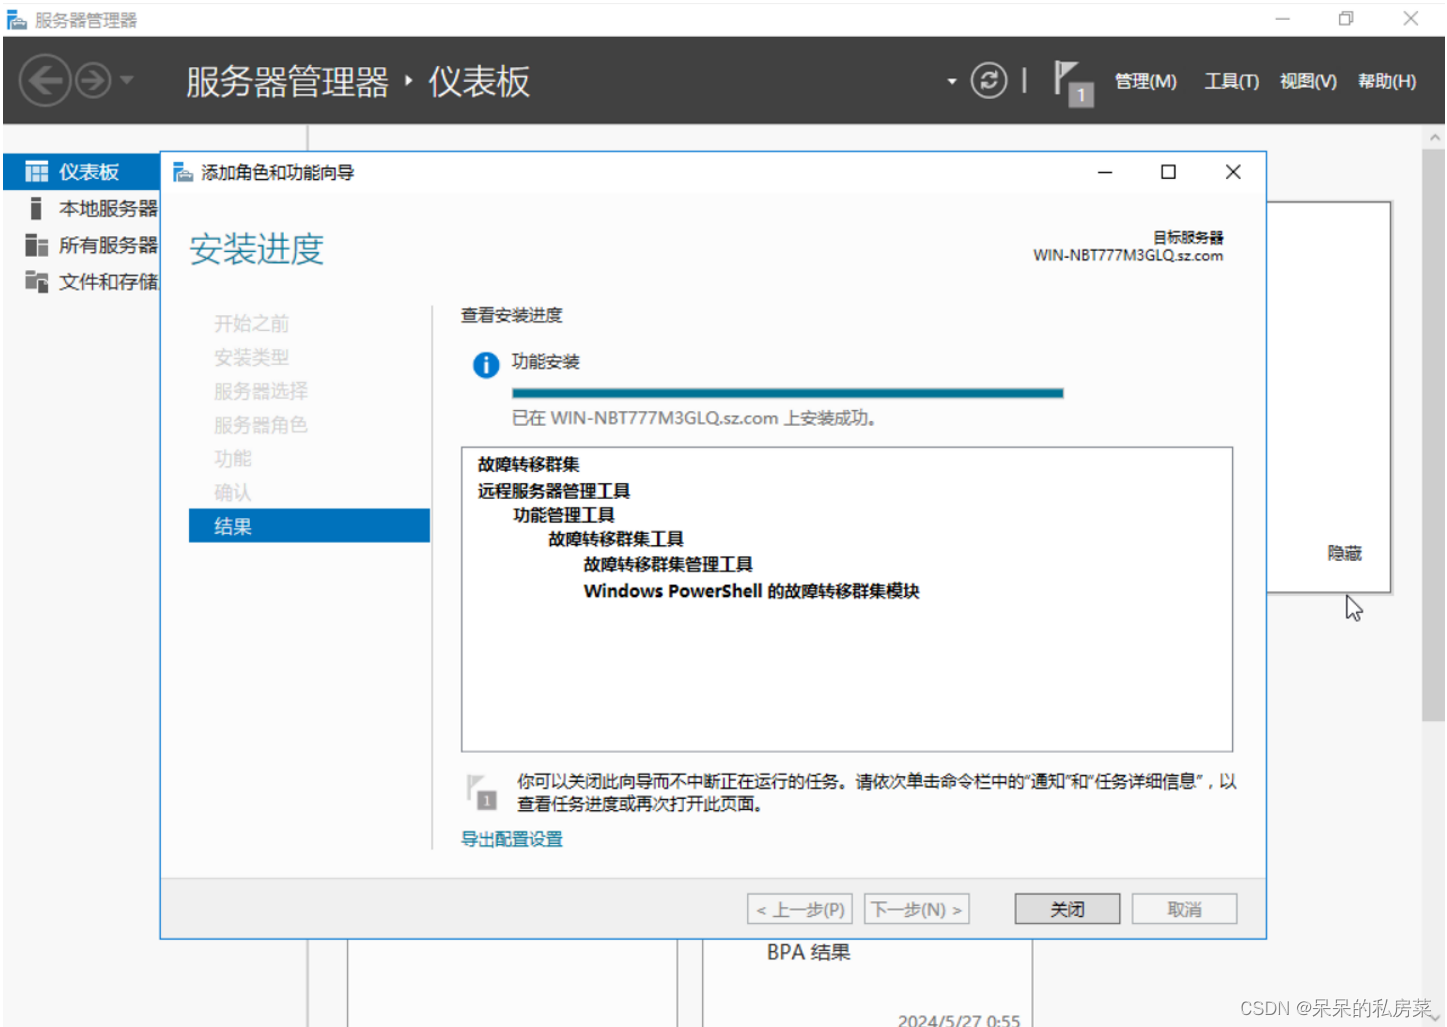Click the Server Manager vertical scrollbar
Viewport: 1447px width, 1027px height.
(x=1433, y=435)
